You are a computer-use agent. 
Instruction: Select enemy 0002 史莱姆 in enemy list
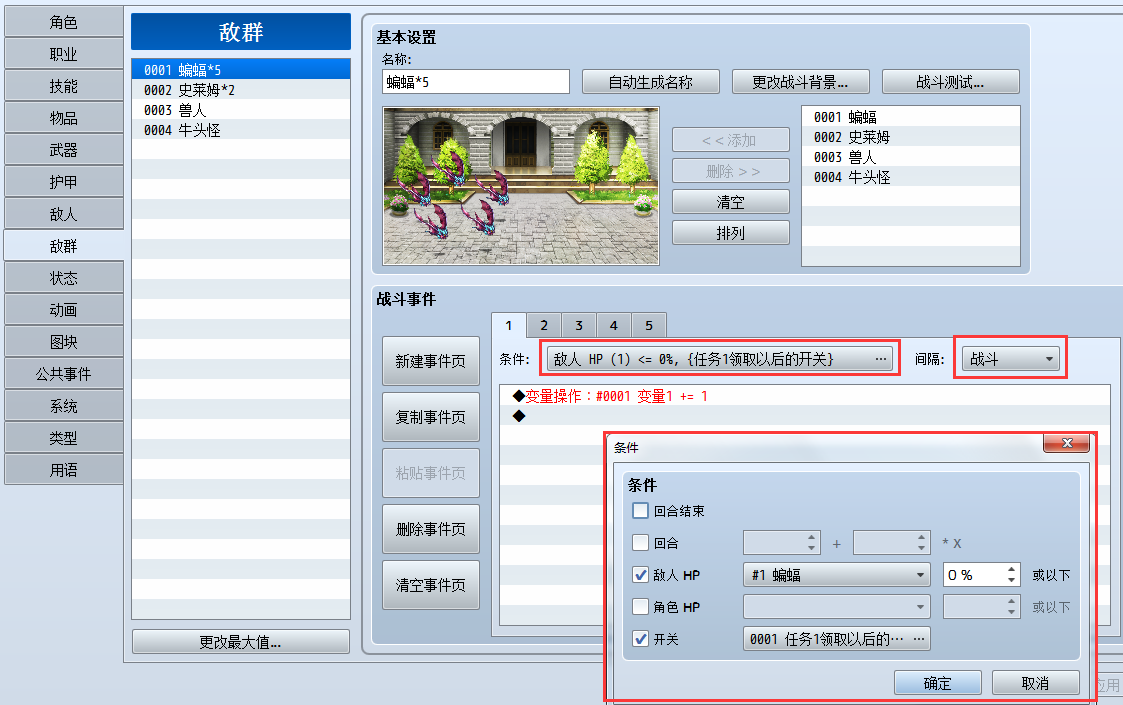pyautogui.click(x=910, y=137)
